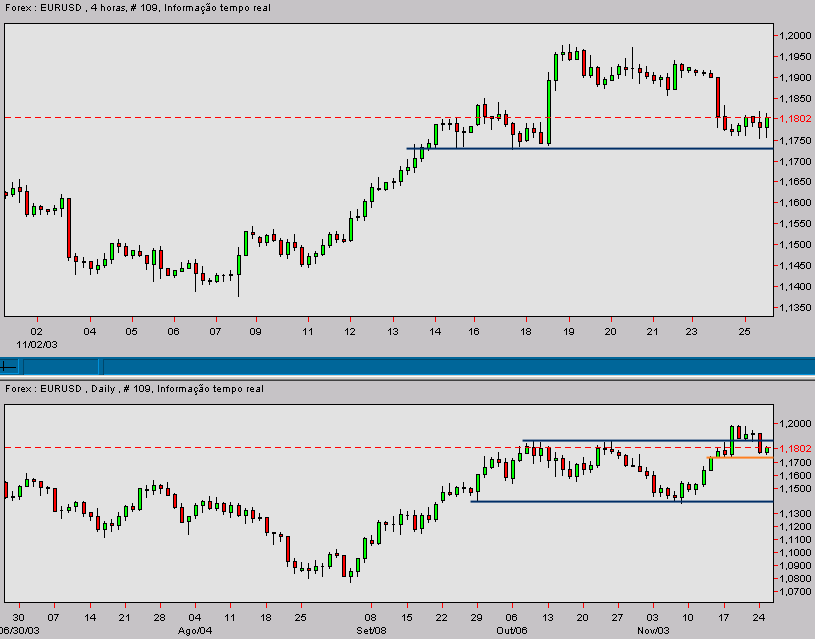This screenshot has height=639, width=815.
Task: Click the red 1,1802 price label on the 4-hour chart
Action: click(x=795, y=119)
